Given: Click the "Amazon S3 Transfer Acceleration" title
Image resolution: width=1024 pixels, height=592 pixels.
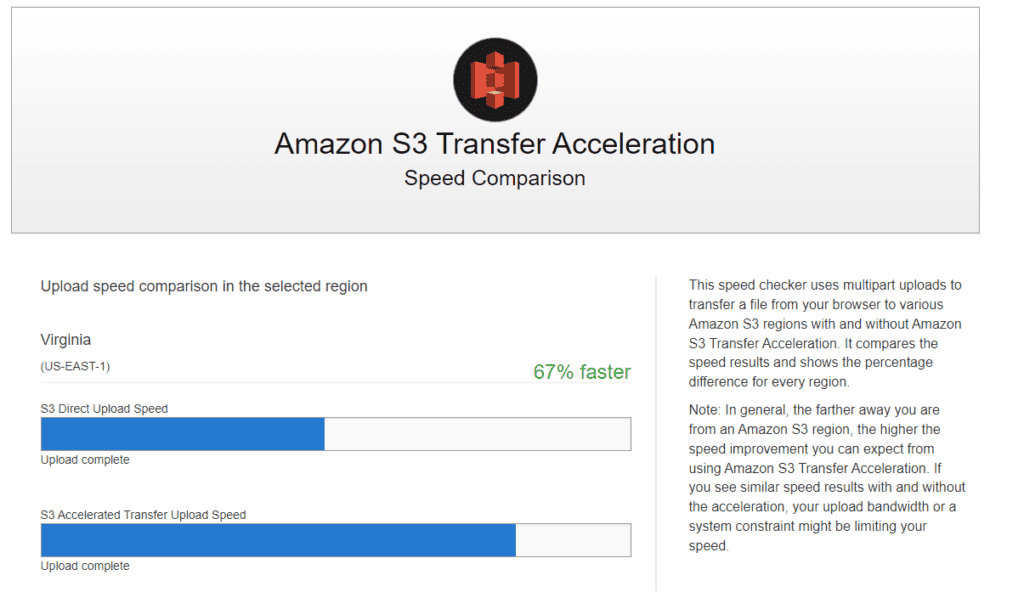Looking at the screenshot, I should (x=494, y=144).
